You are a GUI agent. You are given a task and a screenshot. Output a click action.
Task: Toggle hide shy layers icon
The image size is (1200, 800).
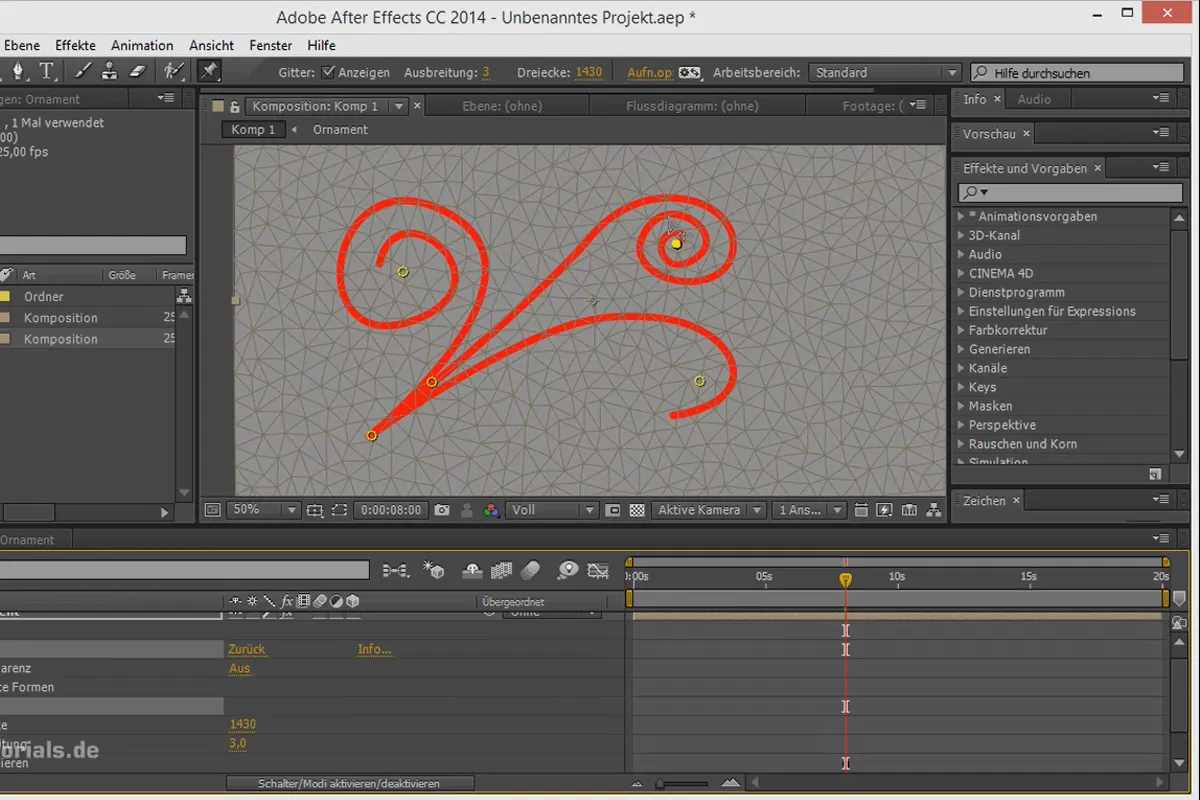tap(473, 570)
